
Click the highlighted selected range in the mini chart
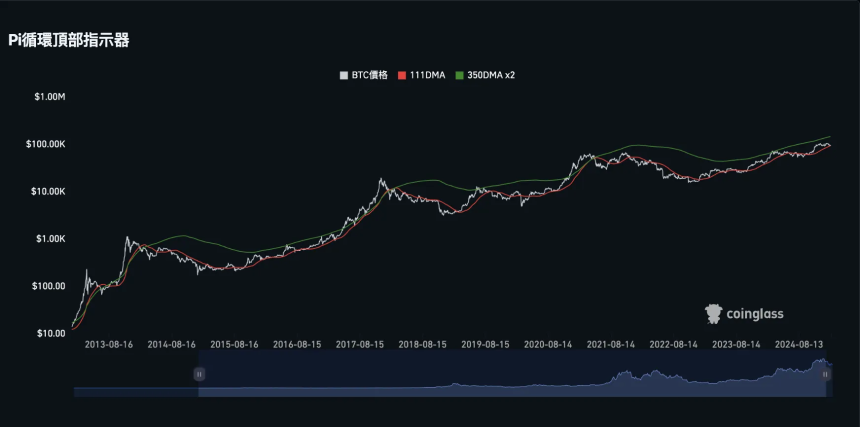click(512, 373)
